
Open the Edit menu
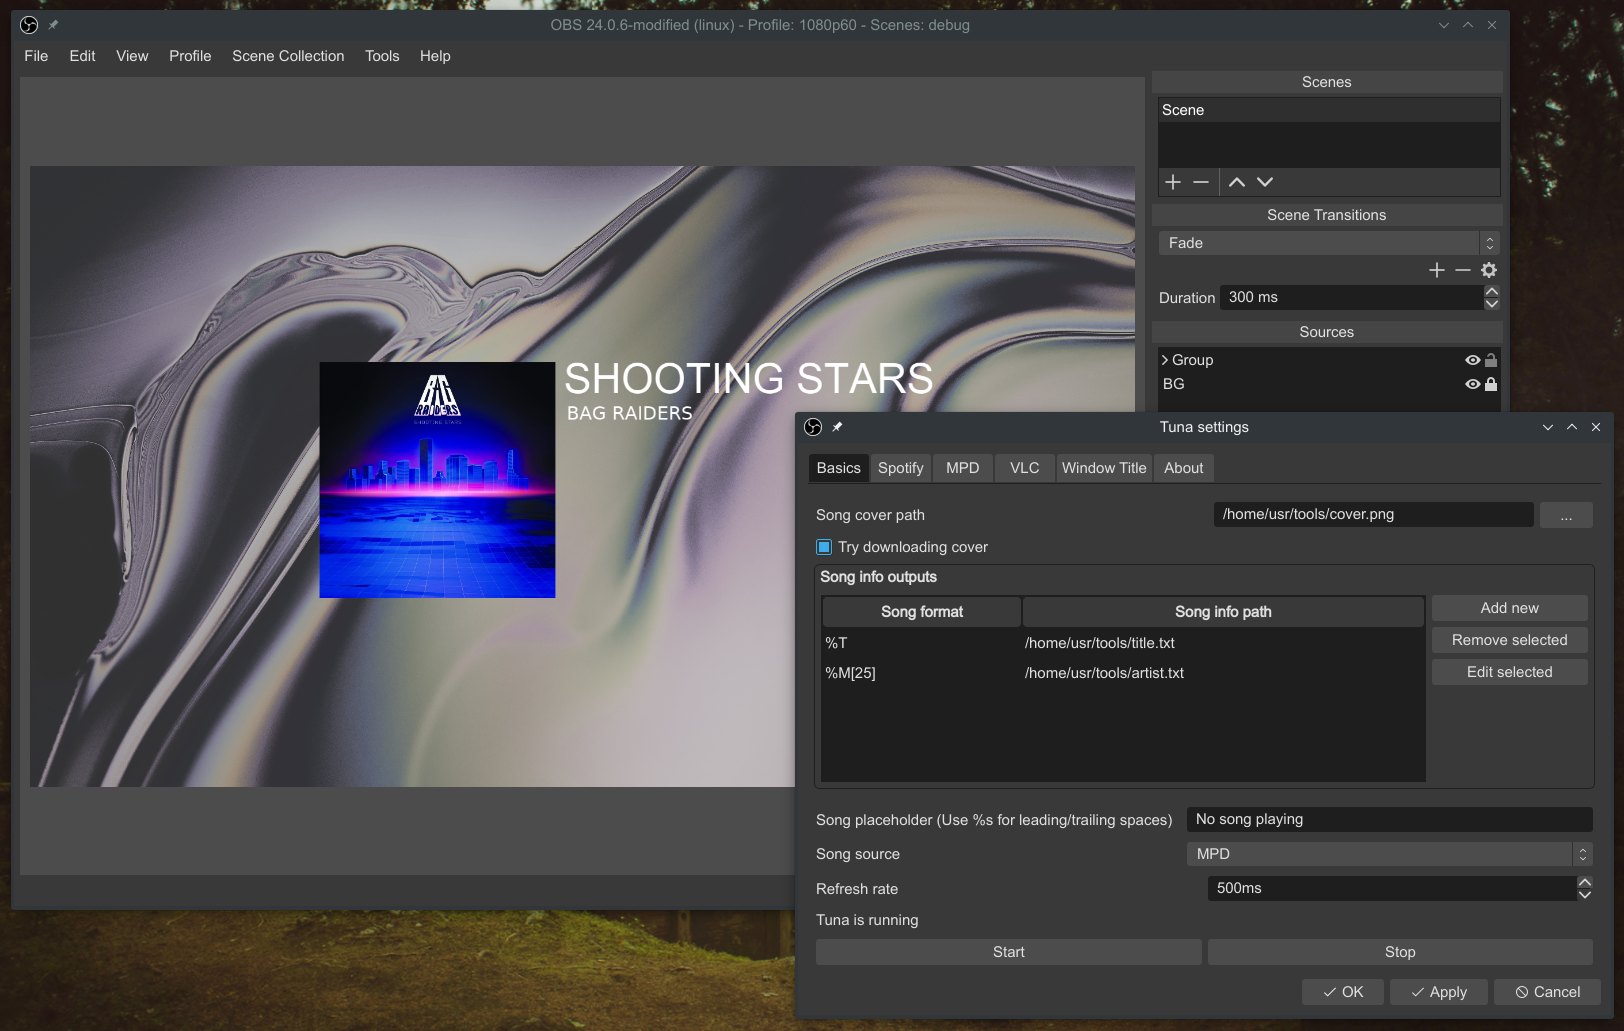tap(82, 56)
